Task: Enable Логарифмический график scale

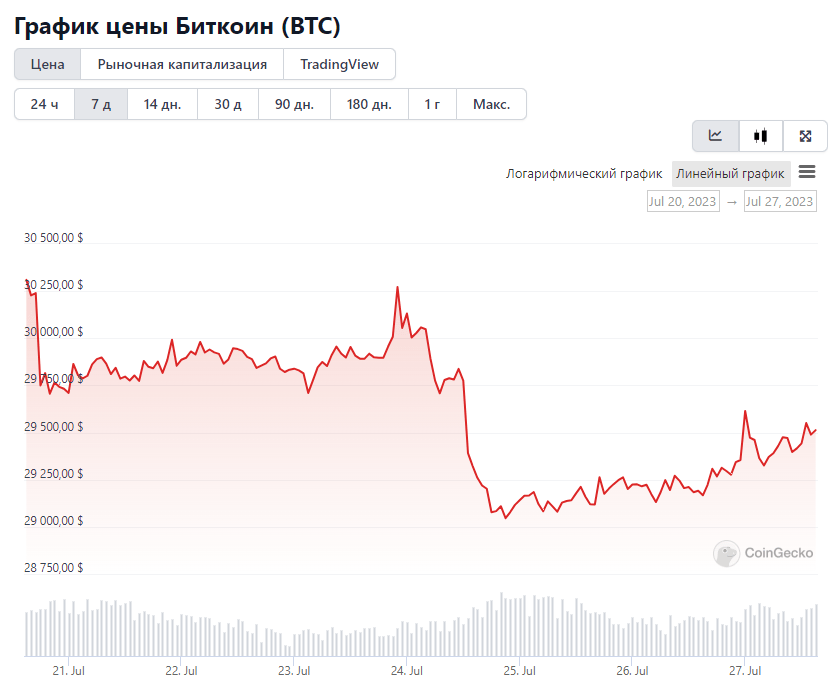Action: tap(584, 174)
